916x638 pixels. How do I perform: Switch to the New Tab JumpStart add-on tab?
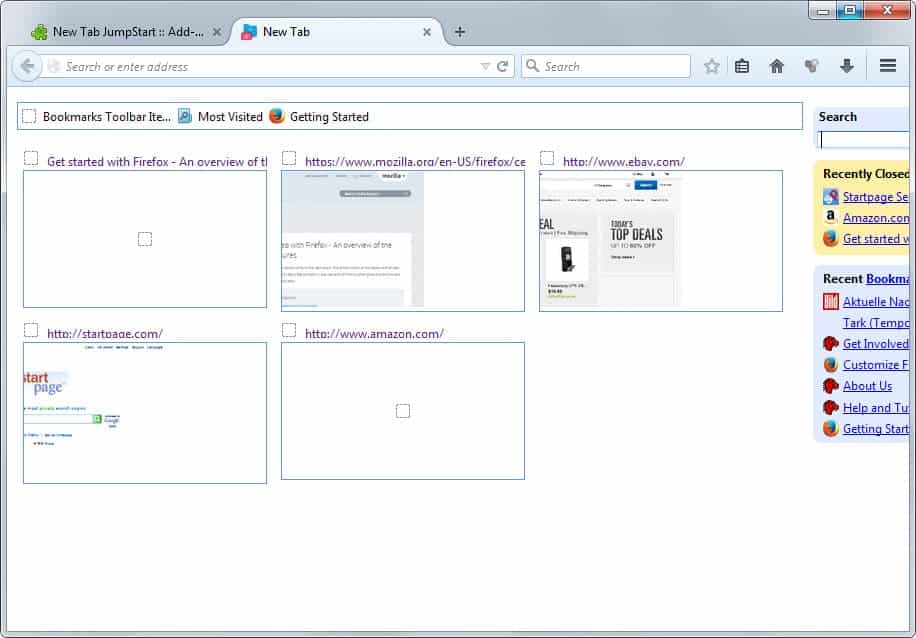pyautogui.click(x=127, y=32)
